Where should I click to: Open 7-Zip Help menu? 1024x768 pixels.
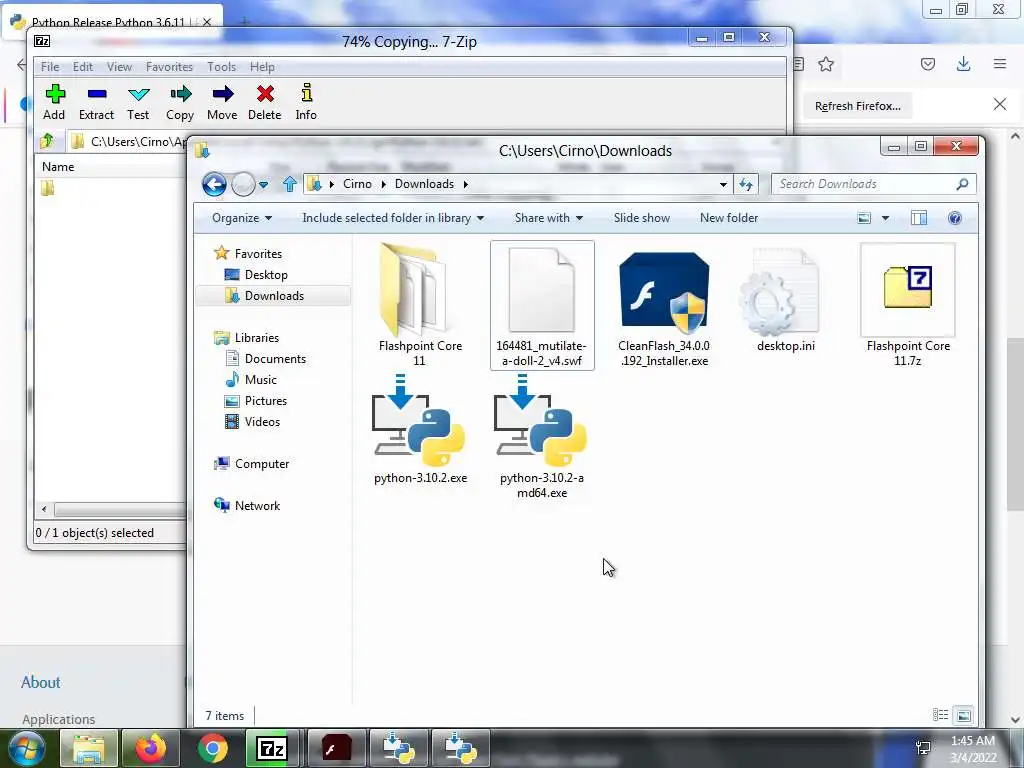[262, 67]
